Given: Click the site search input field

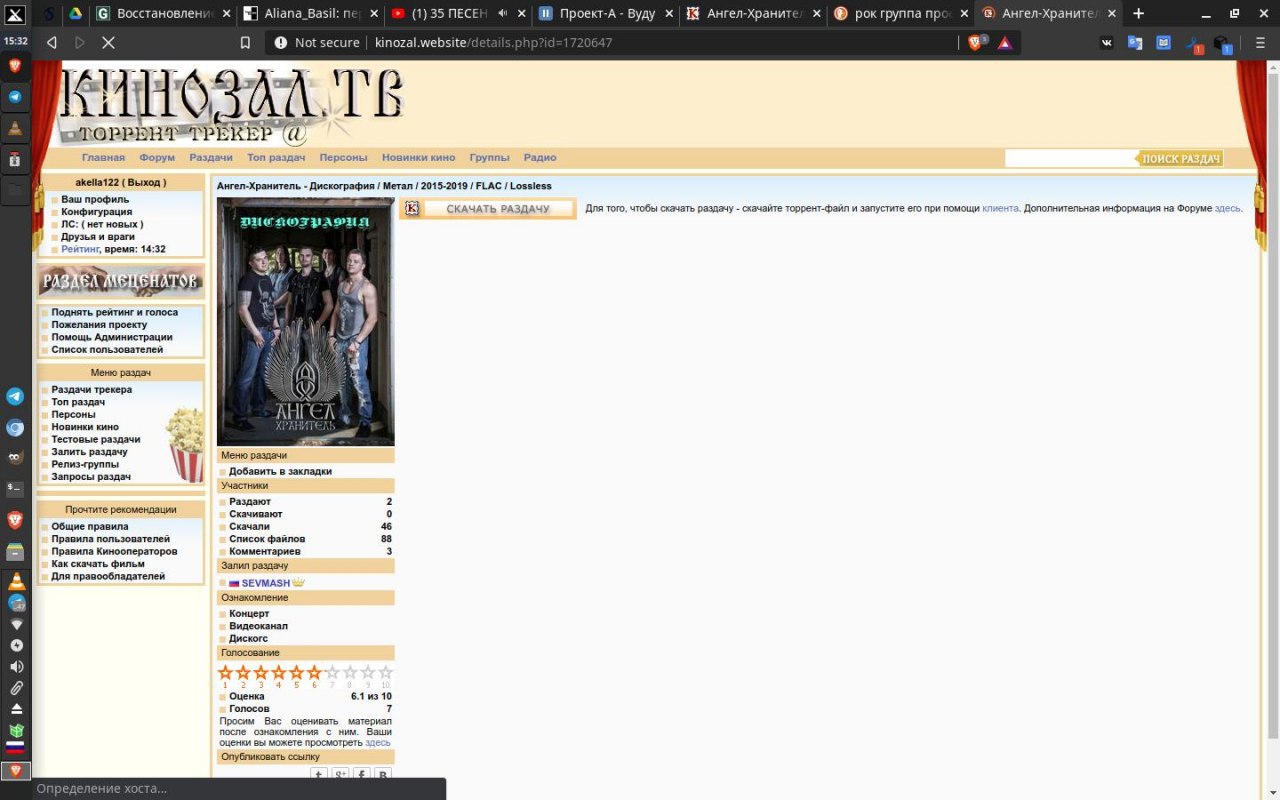Looking at the screenshot, I should (1070, 158).
